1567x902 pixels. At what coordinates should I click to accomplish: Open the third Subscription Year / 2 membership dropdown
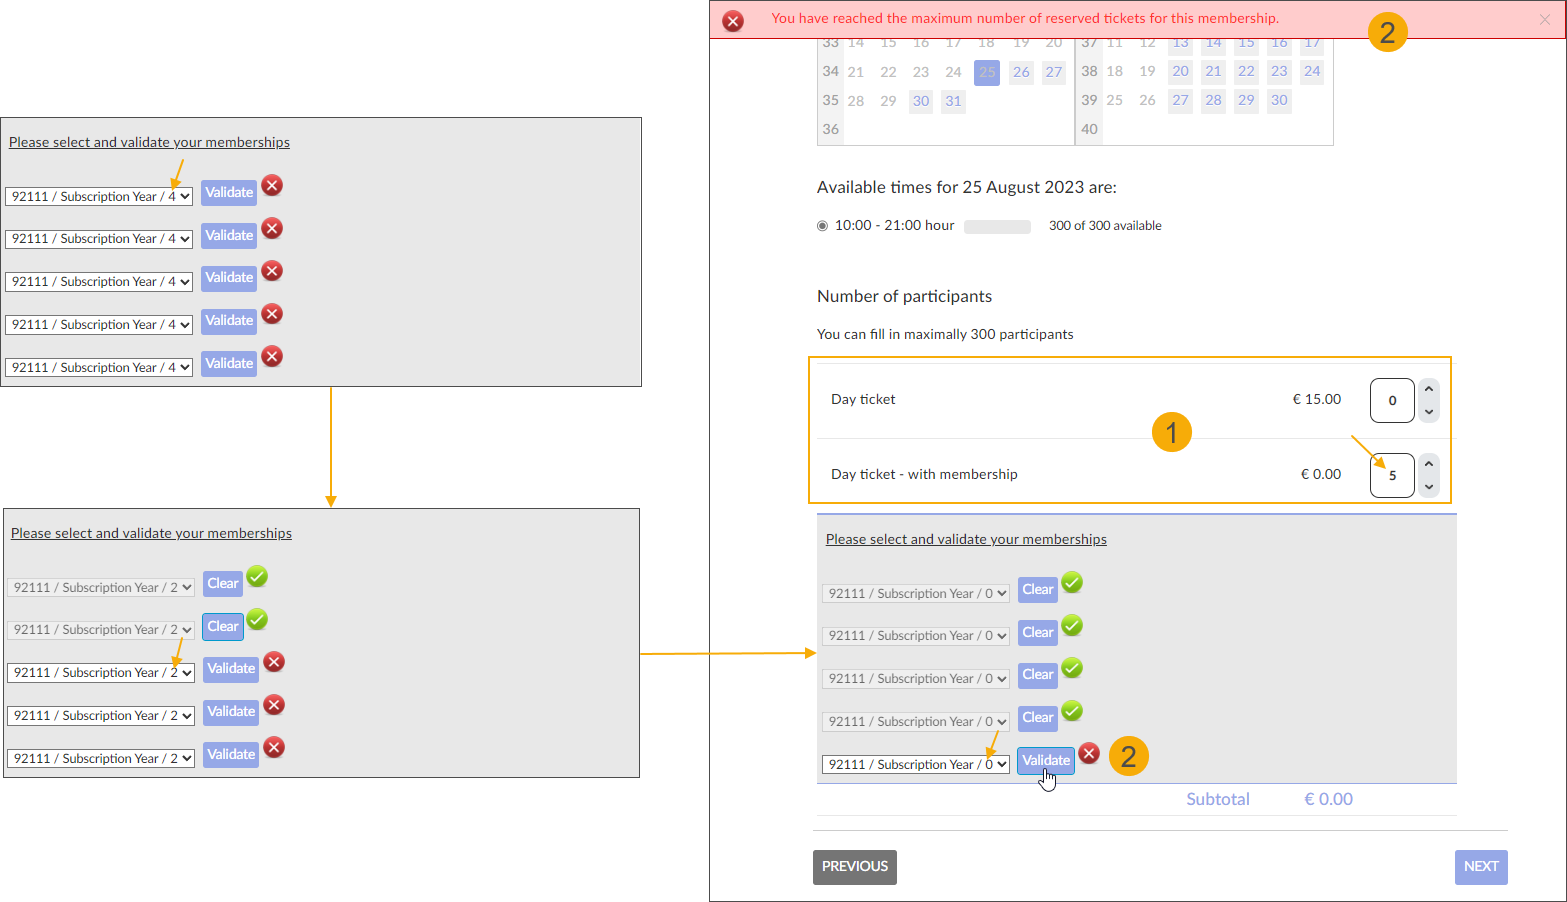pos(100,672)
